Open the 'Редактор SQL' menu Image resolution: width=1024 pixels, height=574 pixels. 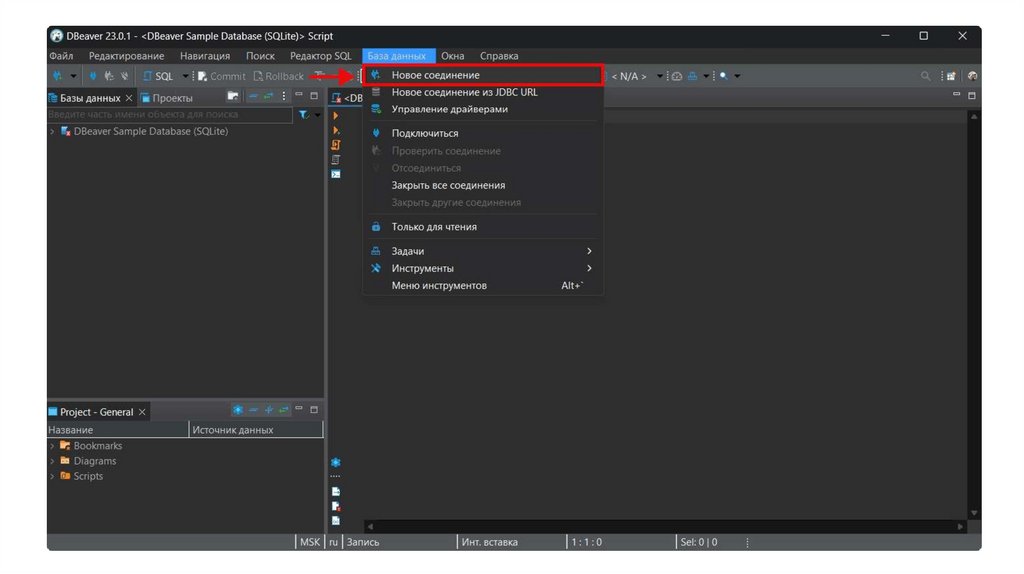click(320, 56)
